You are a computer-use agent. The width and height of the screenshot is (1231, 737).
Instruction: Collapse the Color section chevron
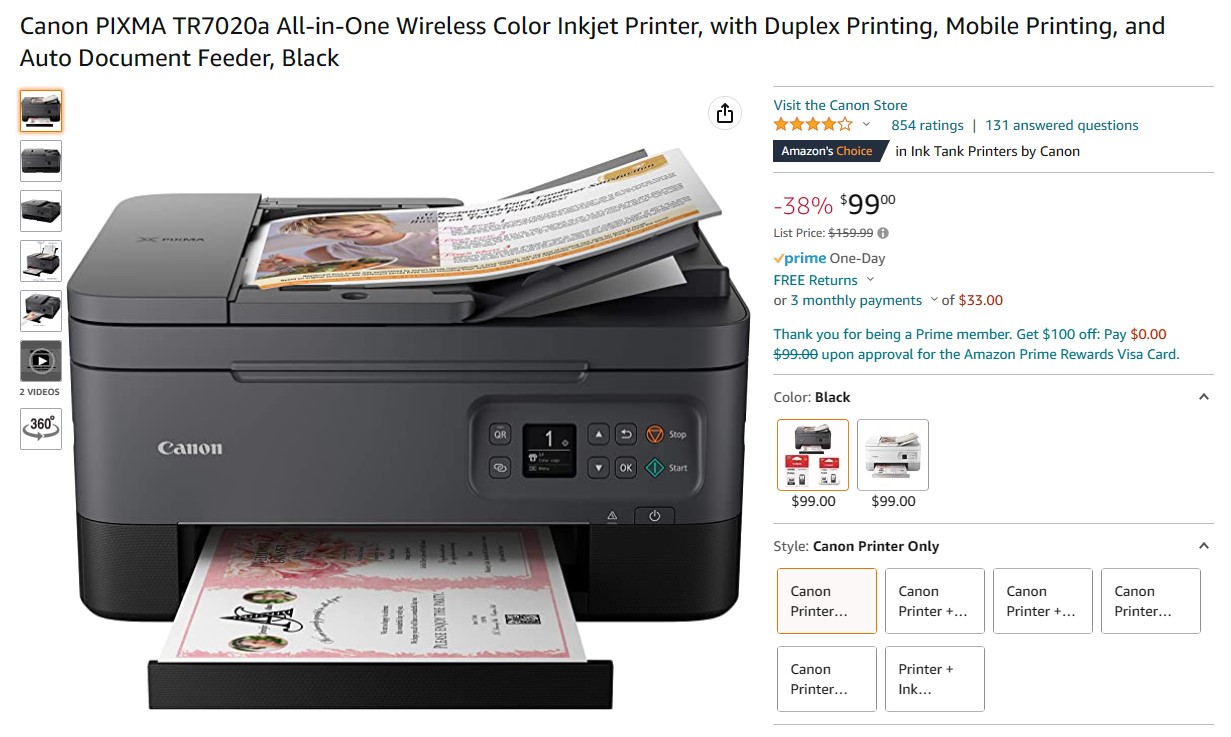tap(1204, 397)
